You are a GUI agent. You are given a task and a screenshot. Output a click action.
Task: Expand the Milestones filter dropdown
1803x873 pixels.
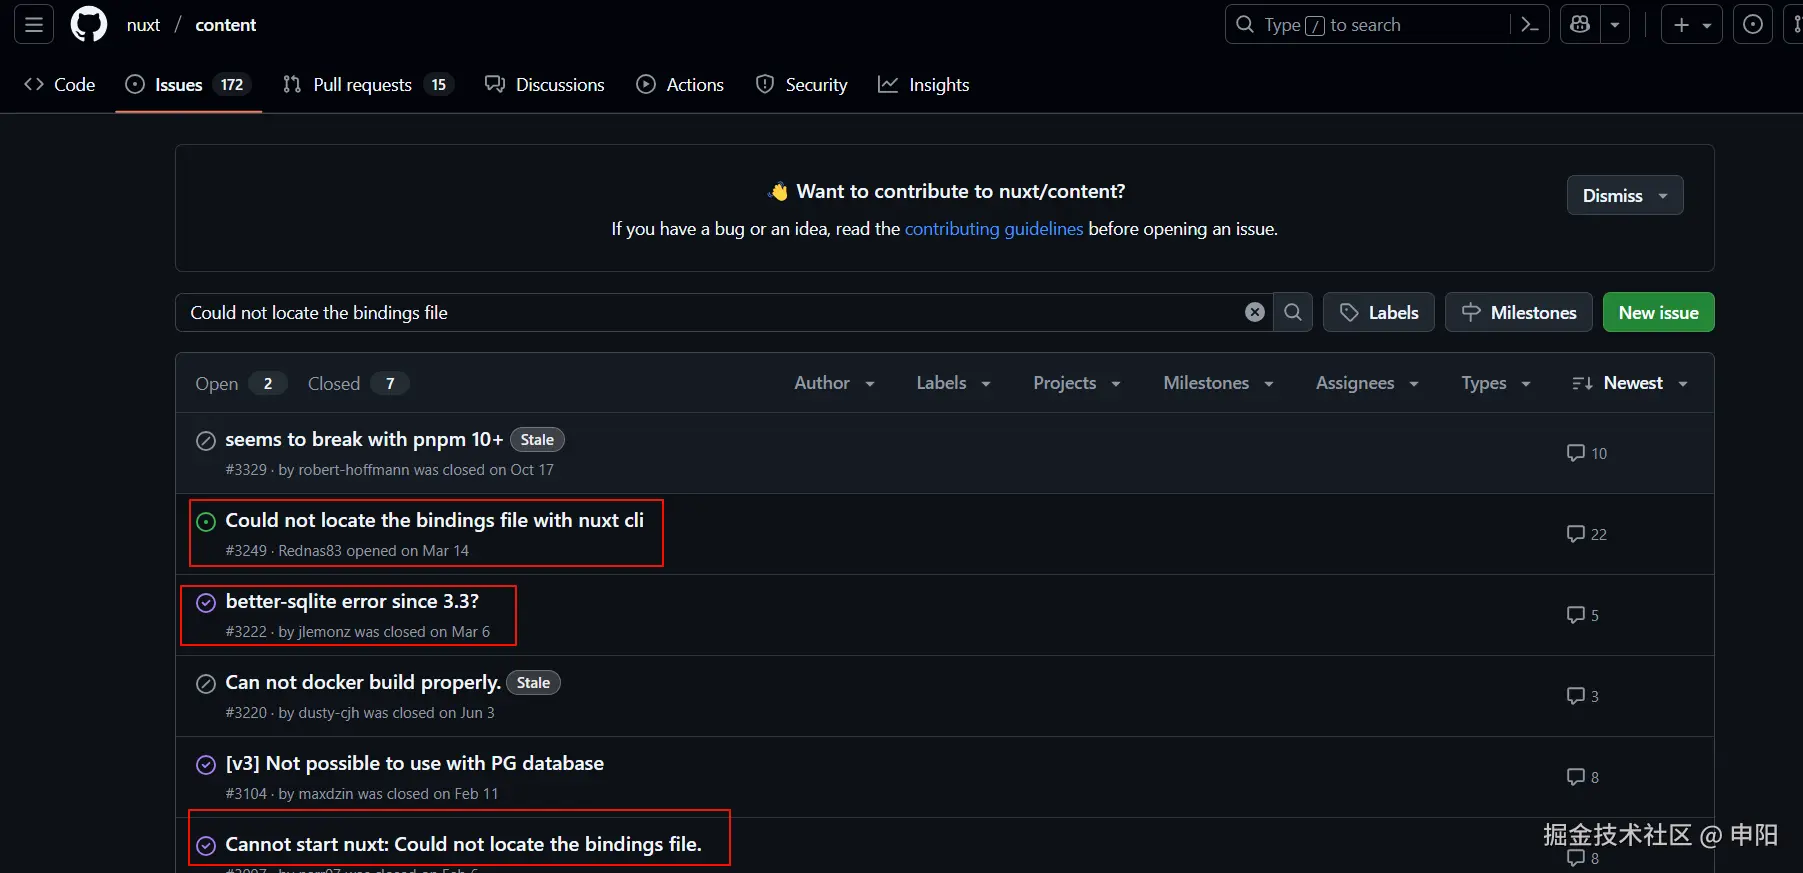click(x=1219, y=383)
